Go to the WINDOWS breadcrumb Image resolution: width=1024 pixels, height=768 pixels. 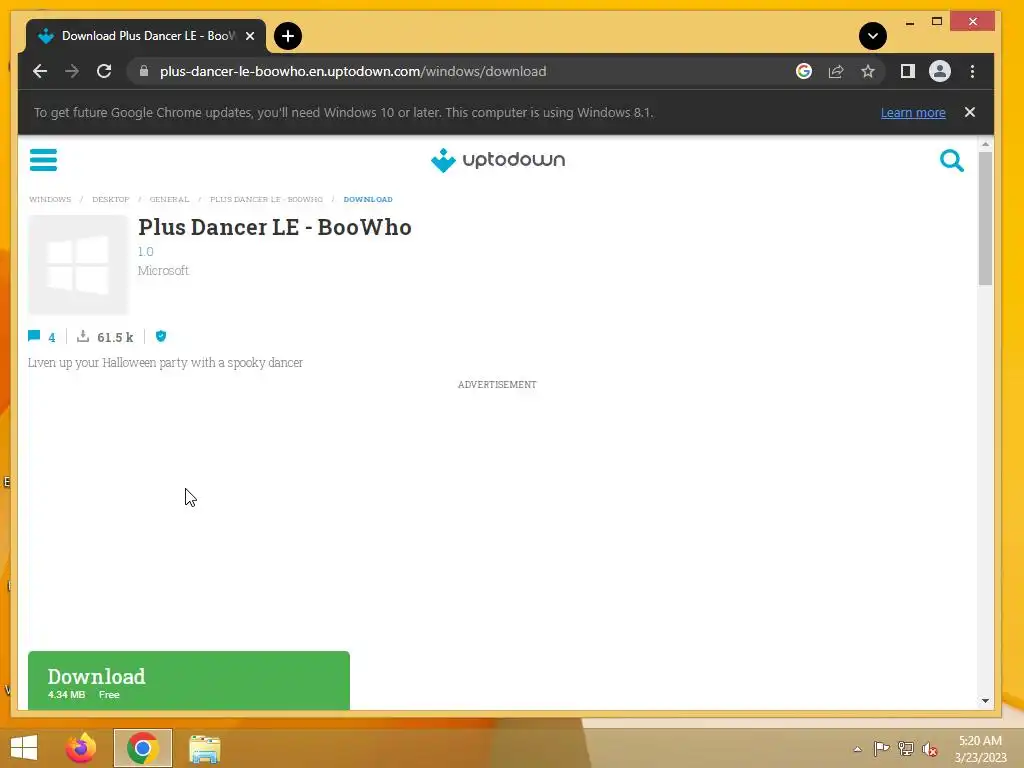pos(50,199)
